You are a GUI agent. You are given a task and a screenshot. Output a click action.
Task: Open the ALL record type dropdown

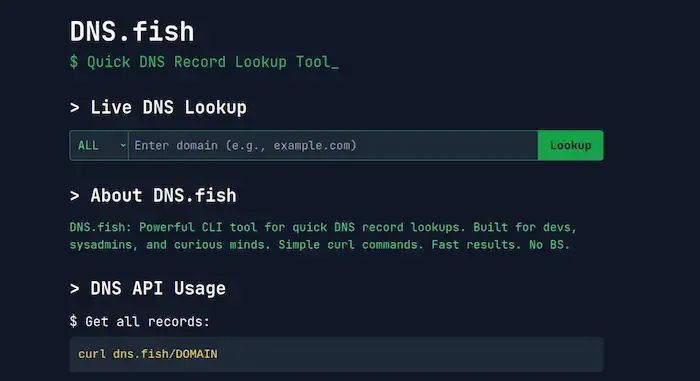click(x=99, y=145)
